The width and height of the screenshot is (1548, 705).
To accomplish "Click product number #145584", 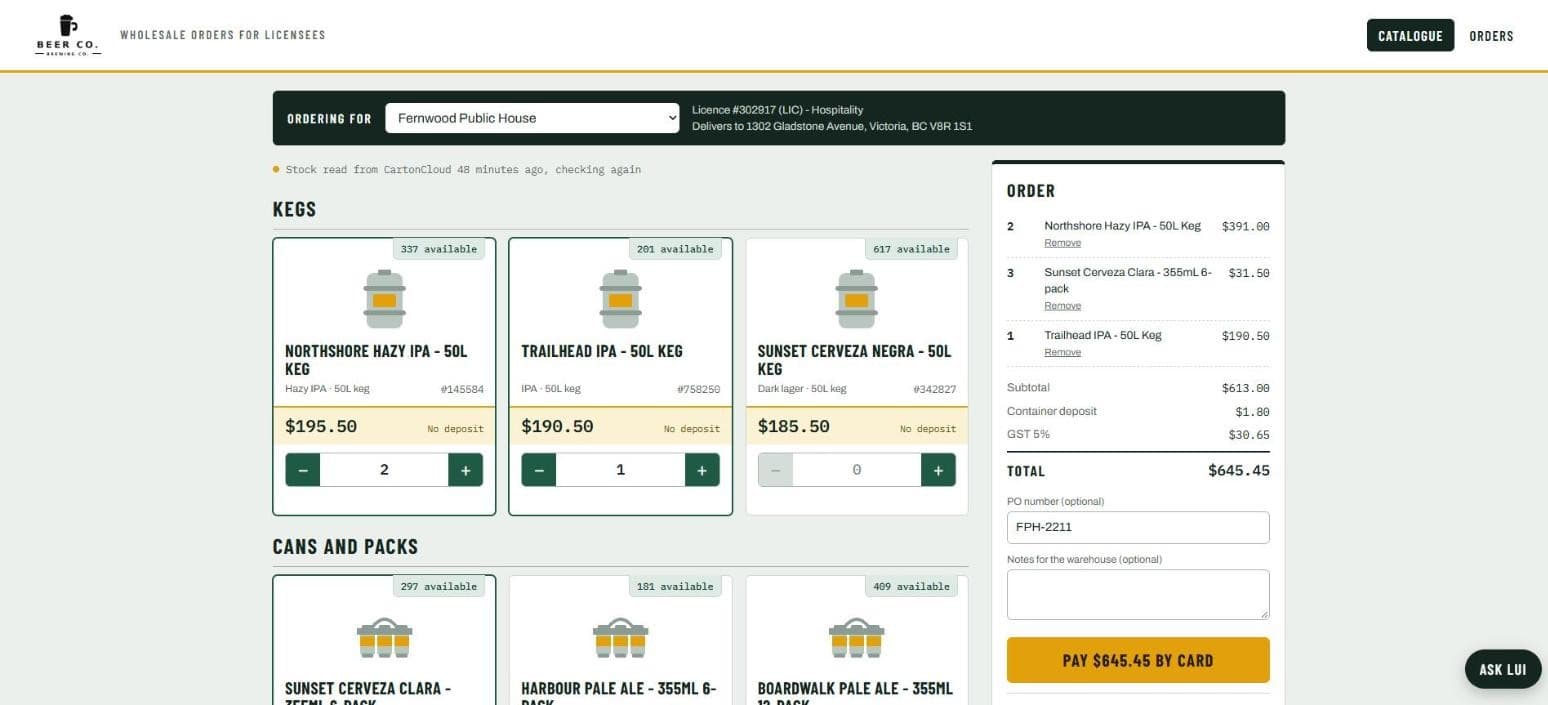I will coord(462,389).
